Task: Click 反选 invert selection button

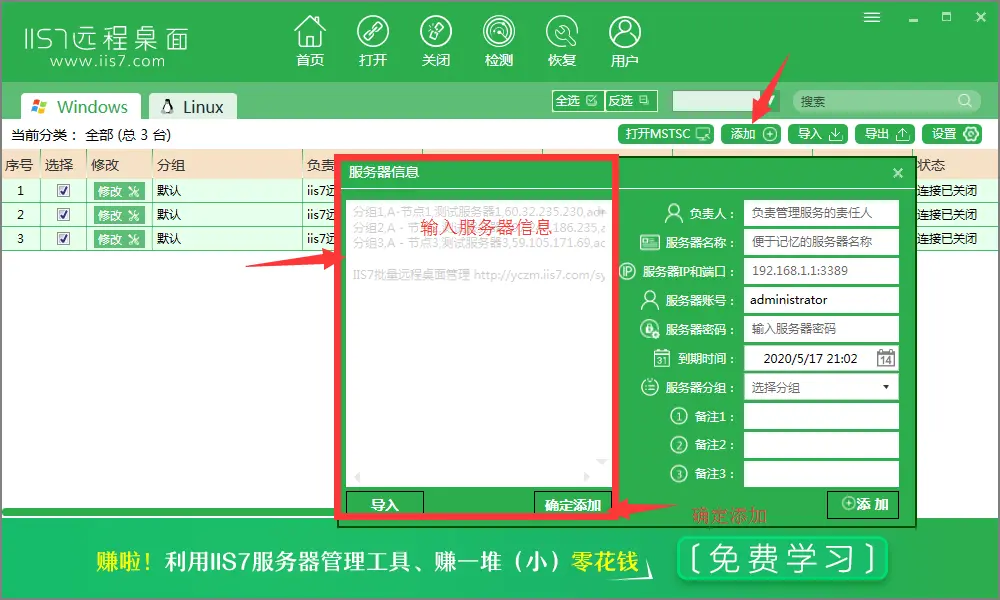Action: [630, 101]
